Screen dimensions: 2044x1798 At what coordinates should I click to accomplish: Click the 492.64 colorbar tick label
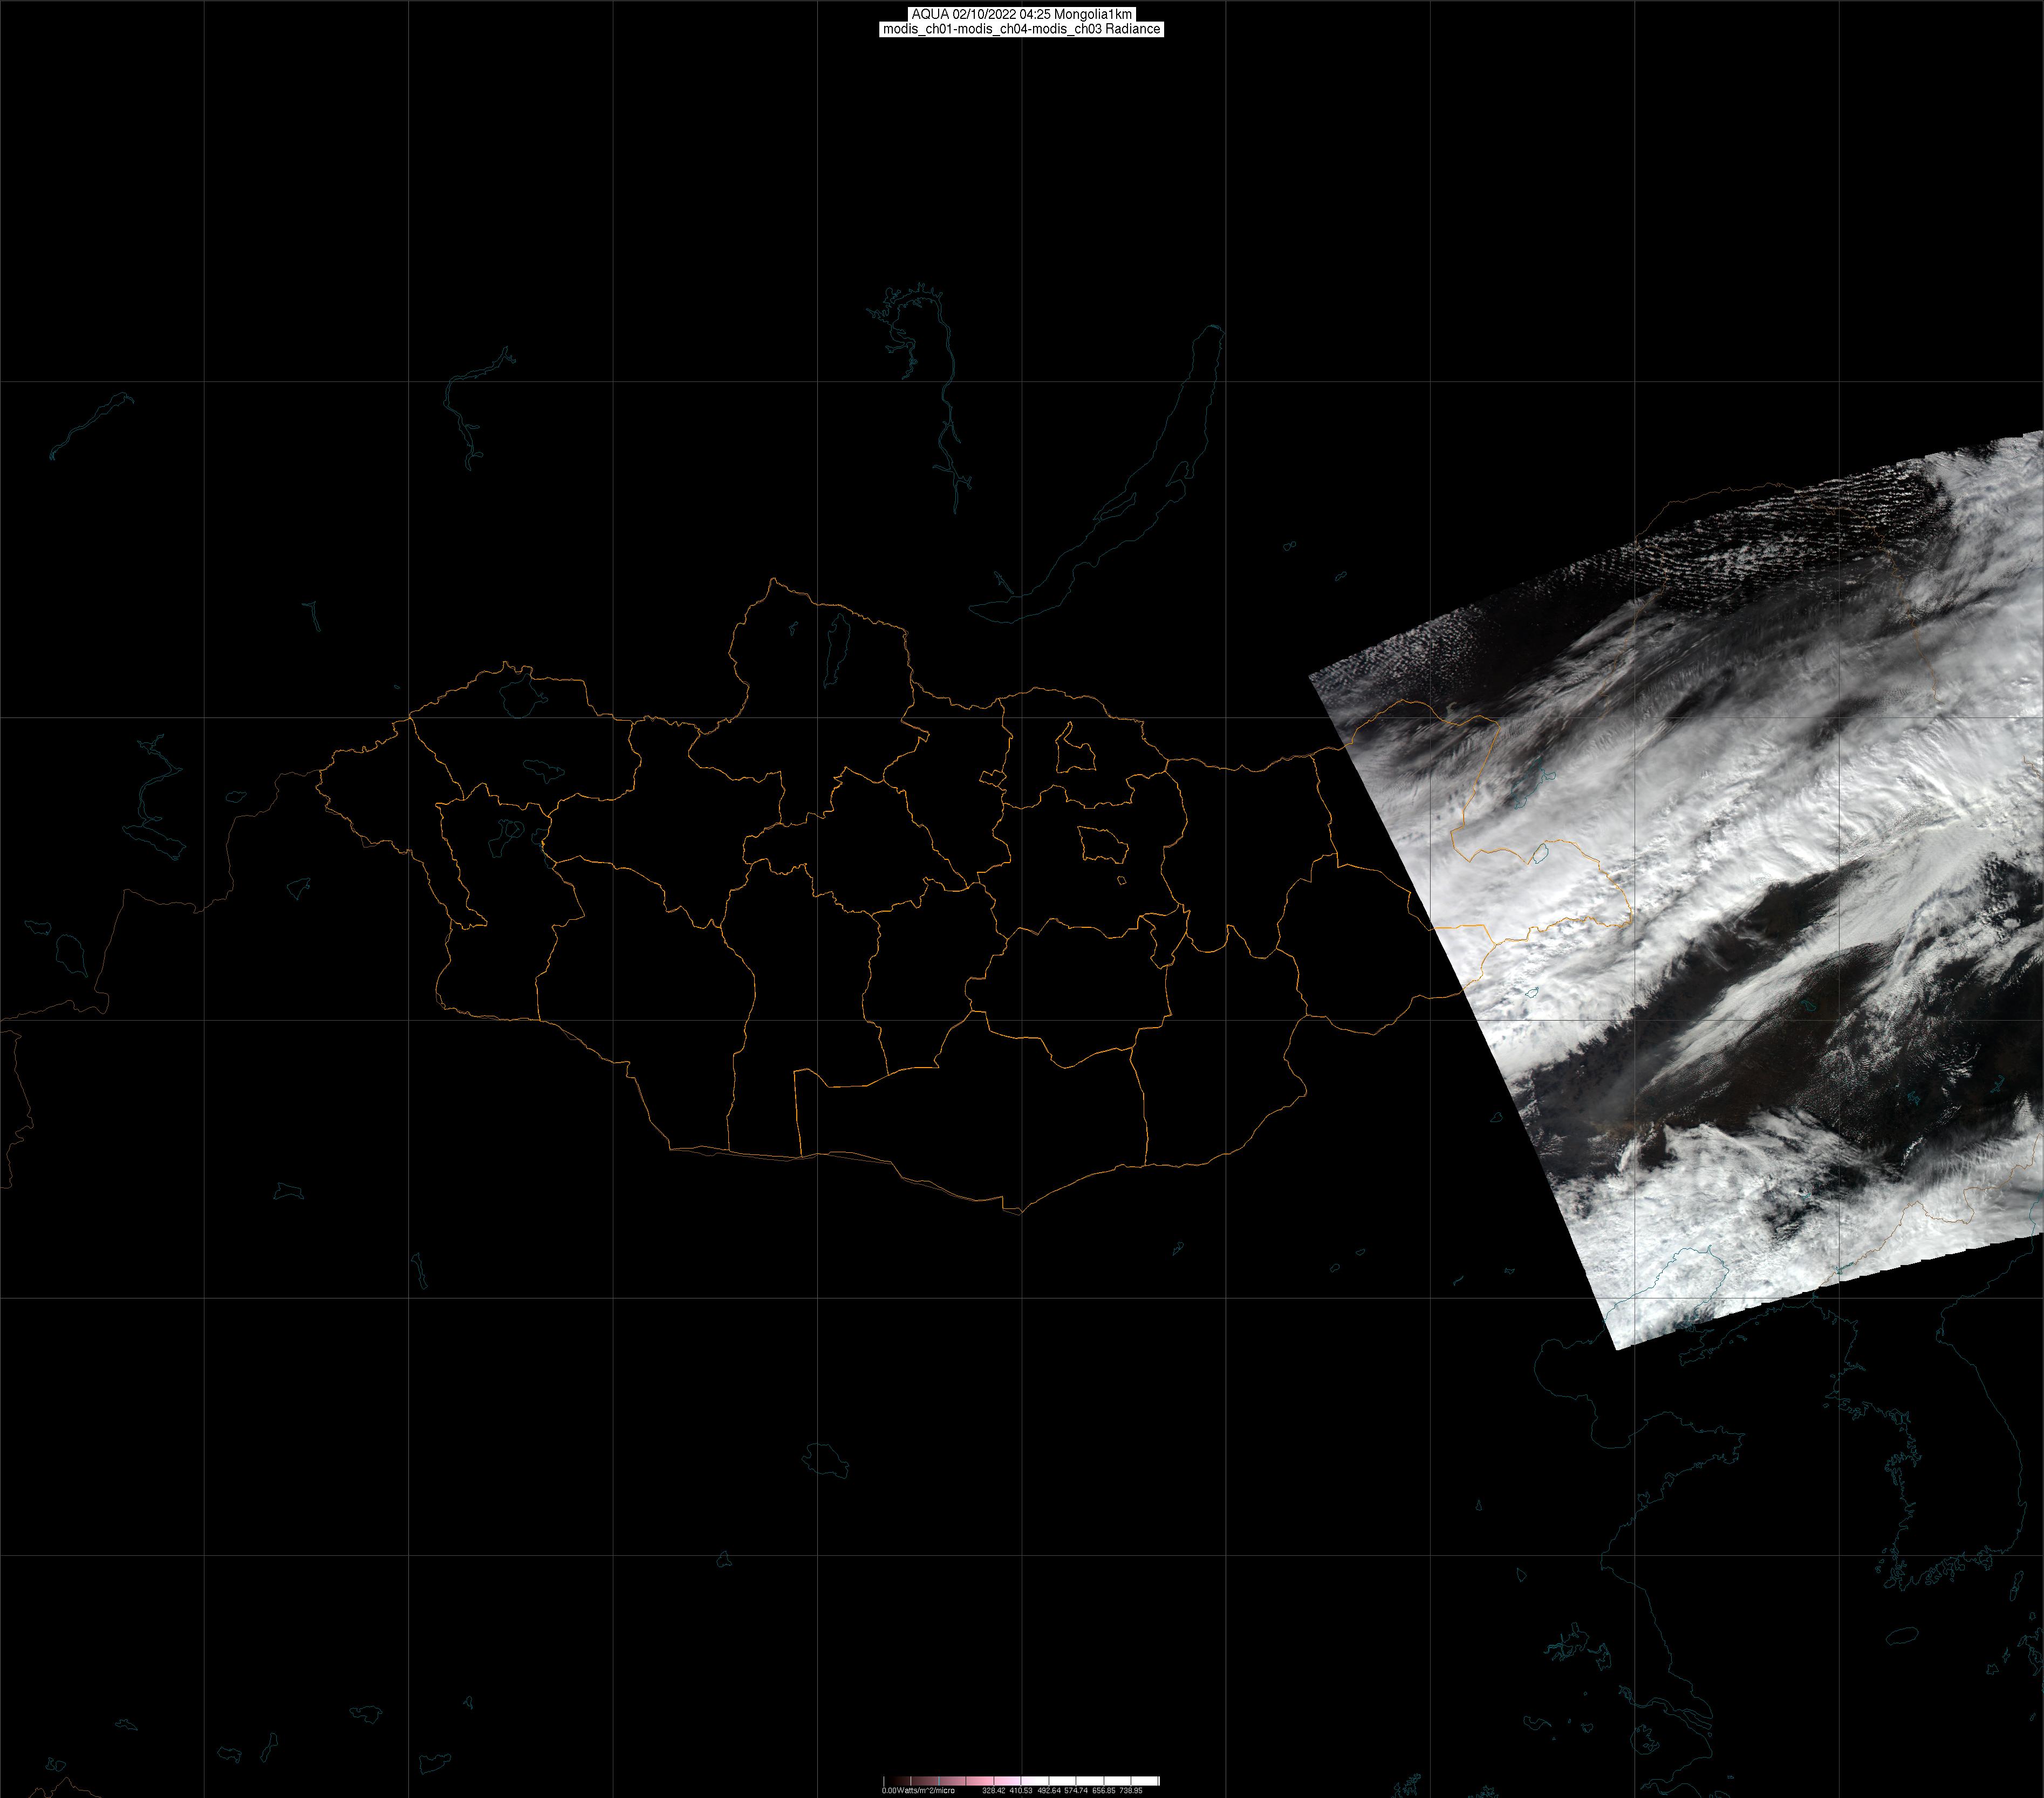(x=1049, y=1791)
